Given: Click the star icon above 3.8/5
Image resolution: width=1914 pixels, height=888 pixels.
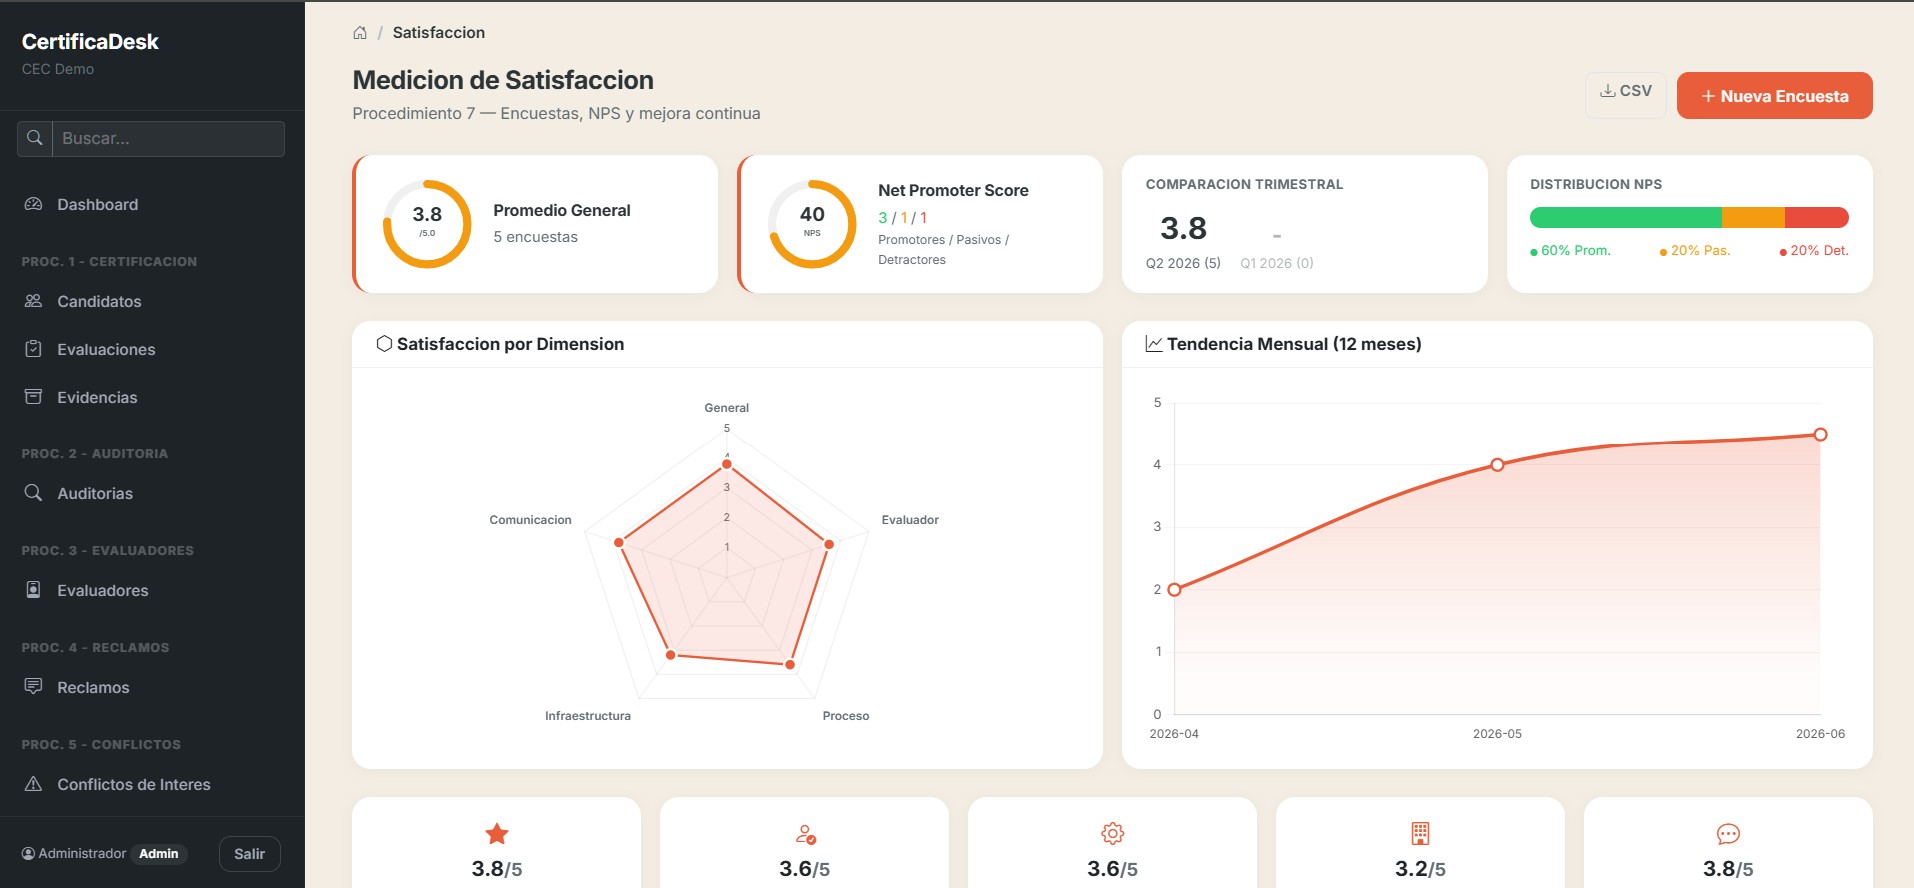Looking at the screenshot, I should tap(497, 834).
